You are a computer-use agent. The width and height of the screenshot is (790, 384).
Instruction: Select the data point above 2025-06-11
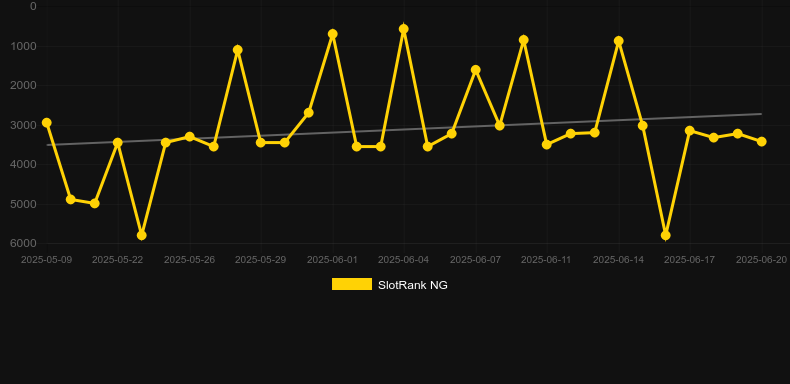547,145
